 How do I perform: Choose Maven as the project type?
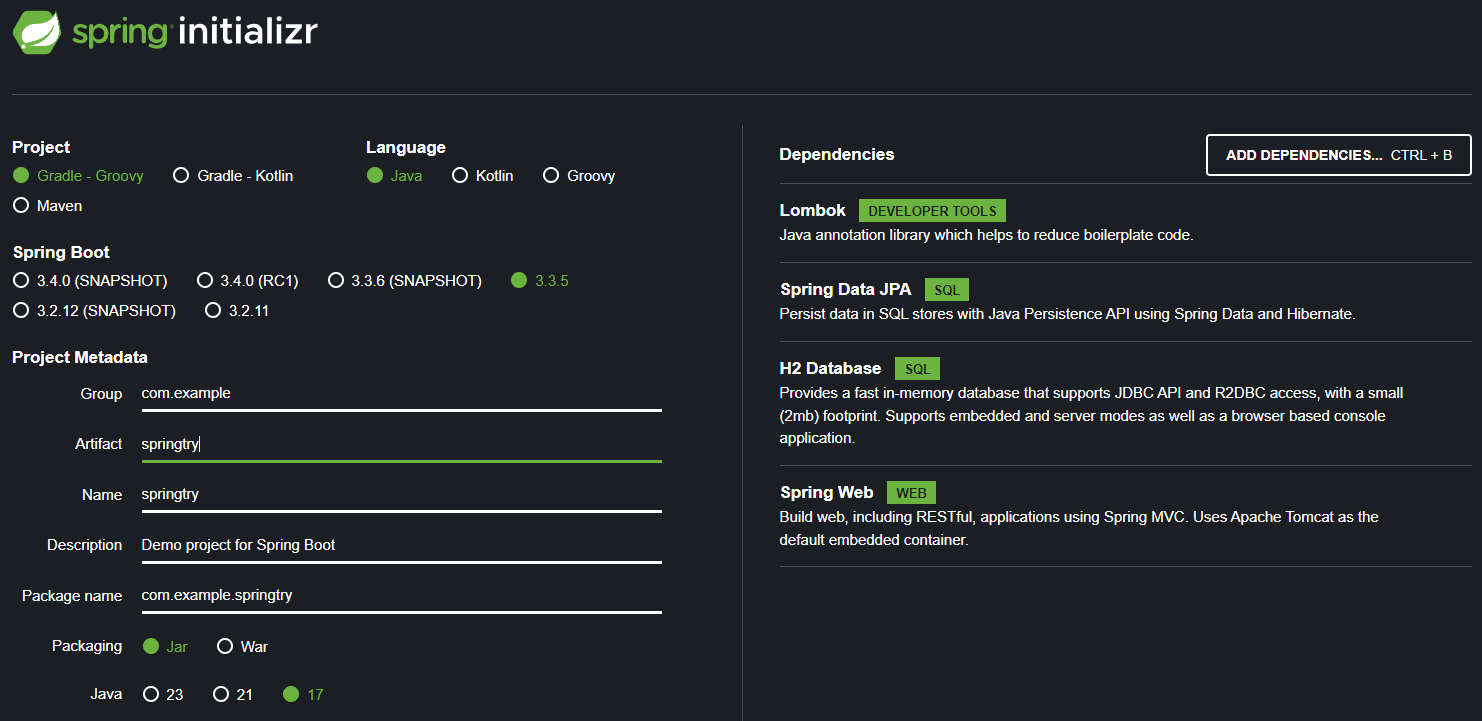pyautogui.click(x=48, y=206)
